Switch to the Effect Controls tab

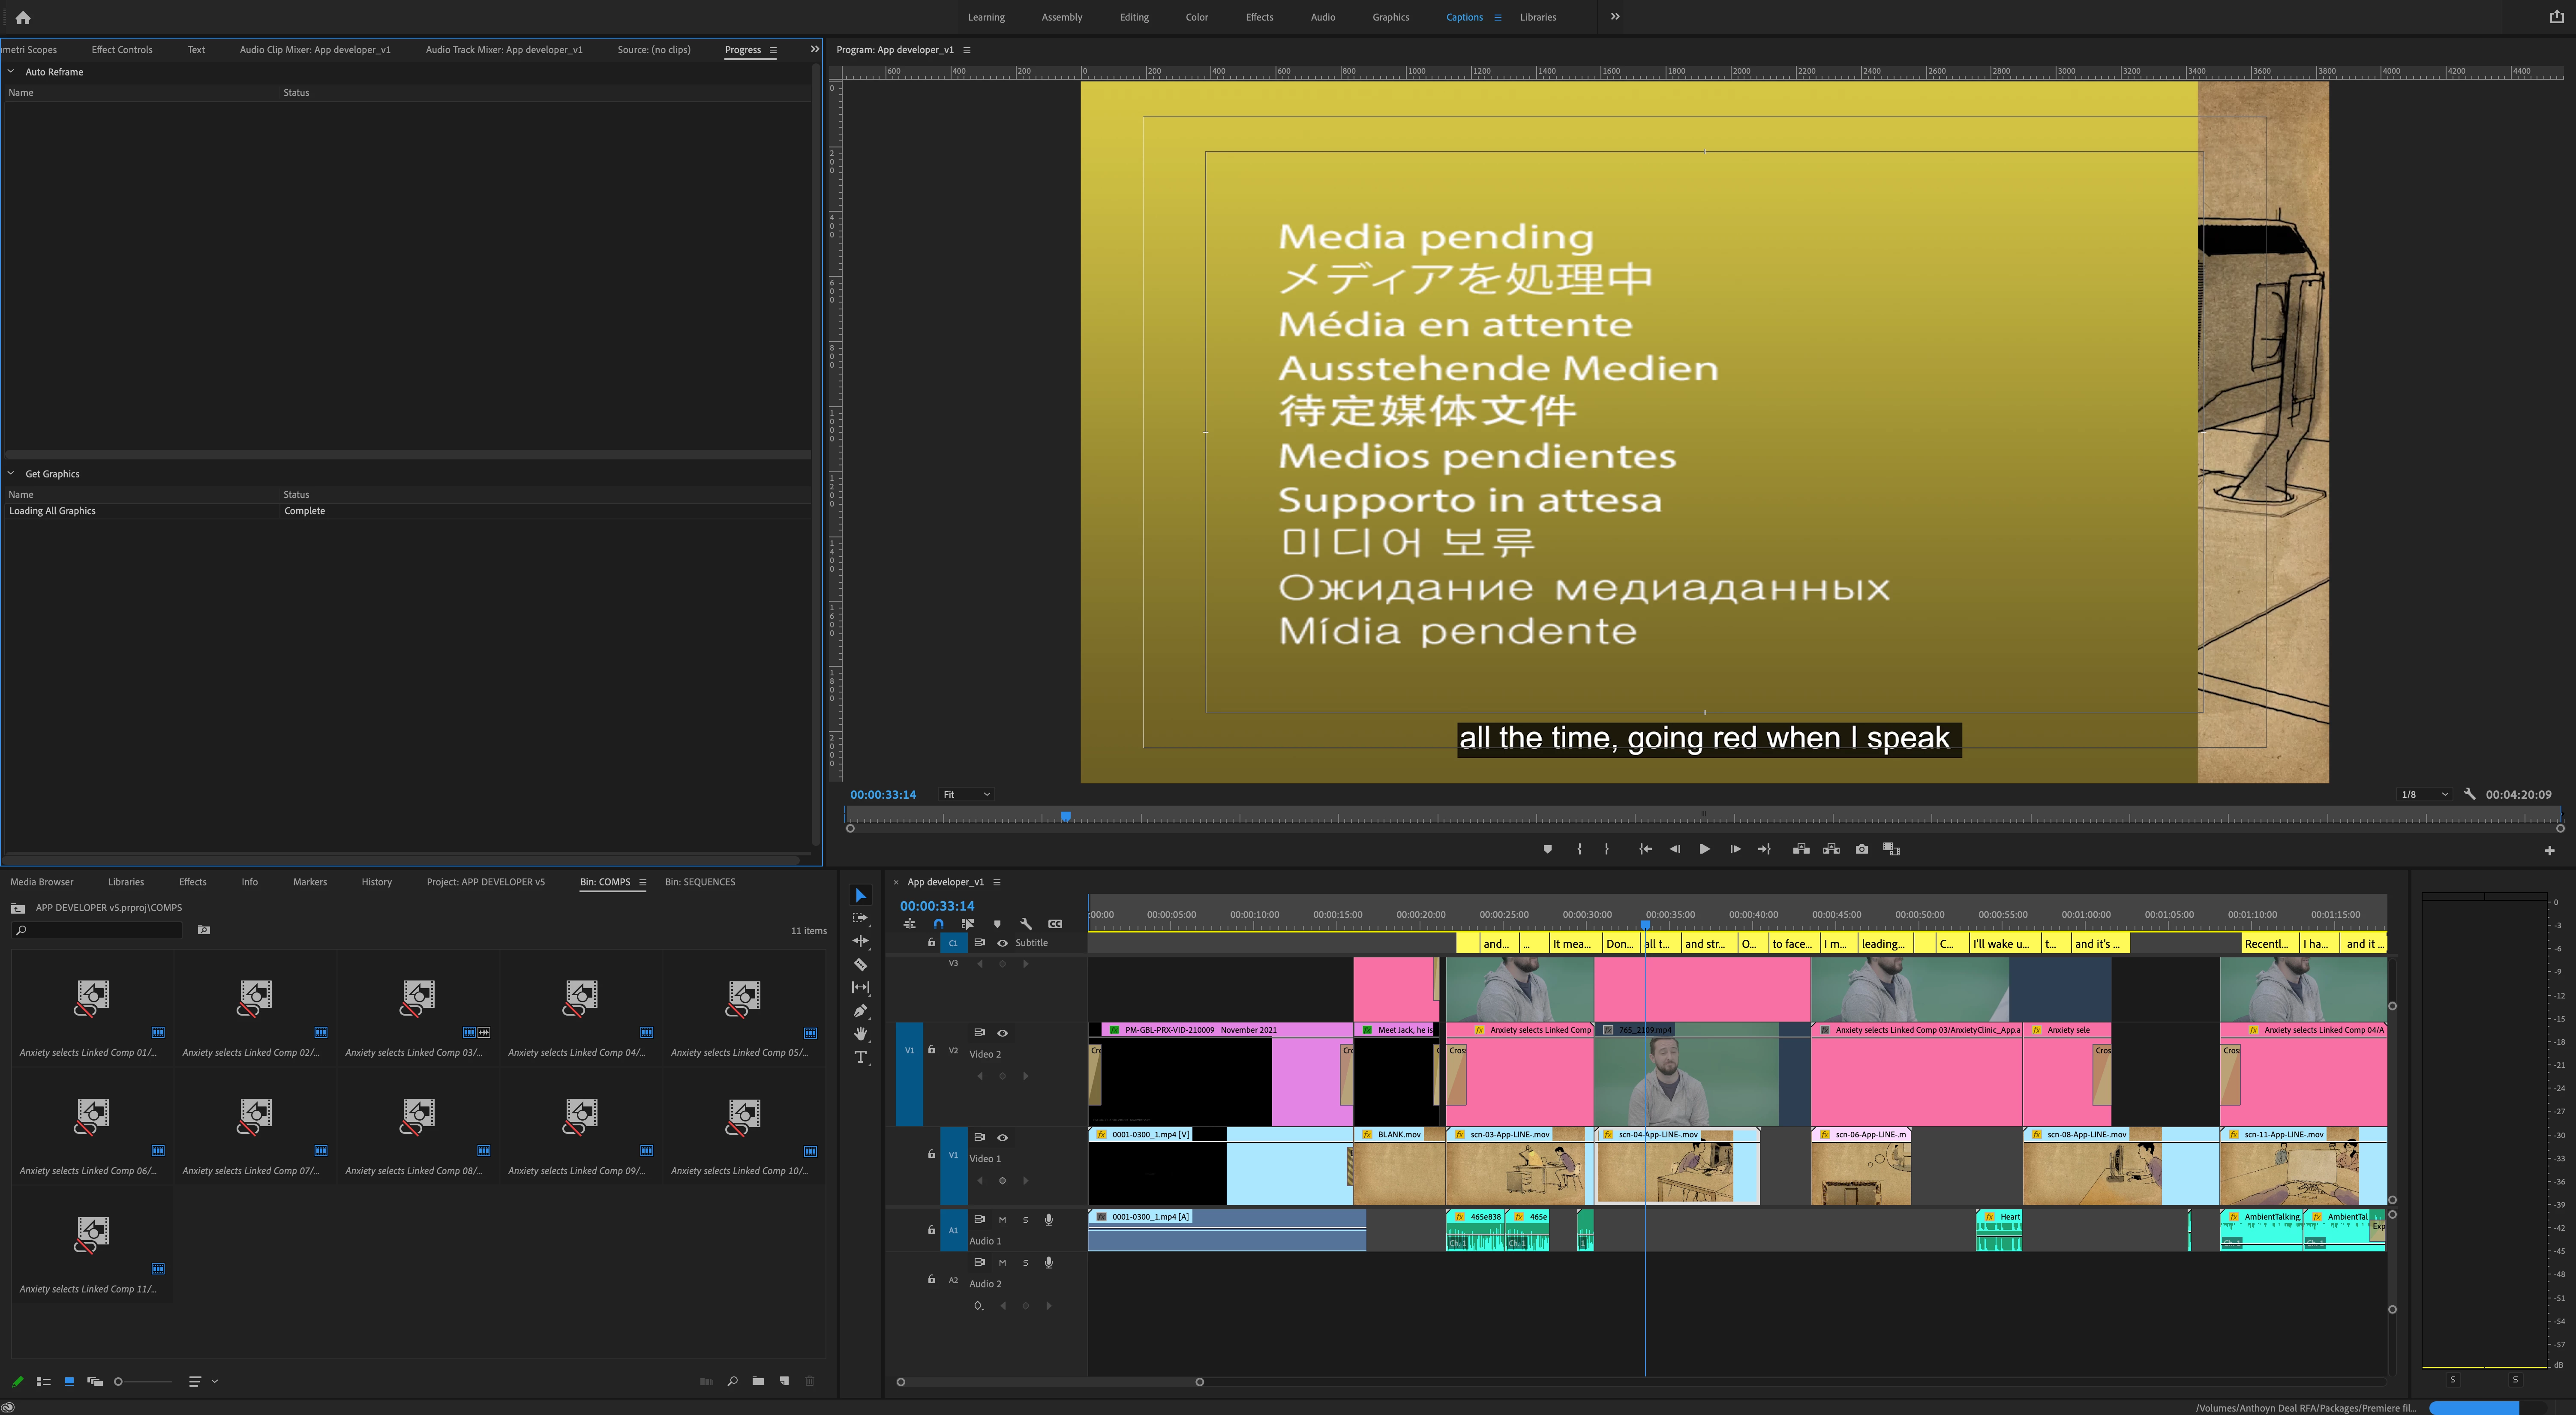click(122, 50)
